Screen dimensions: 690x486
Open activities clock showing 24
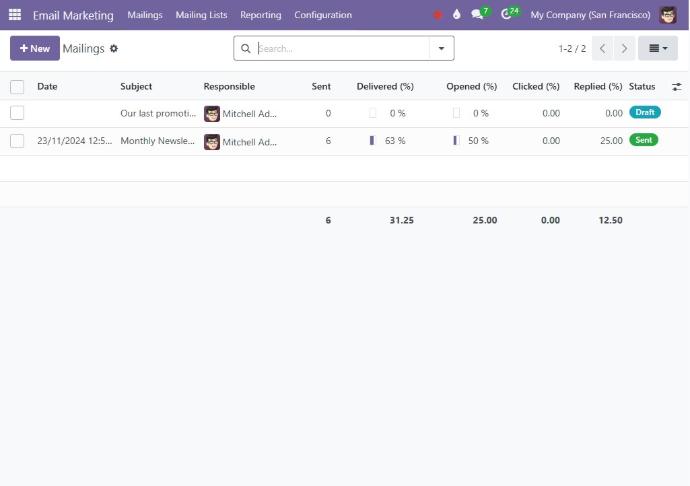coord(509,15)
